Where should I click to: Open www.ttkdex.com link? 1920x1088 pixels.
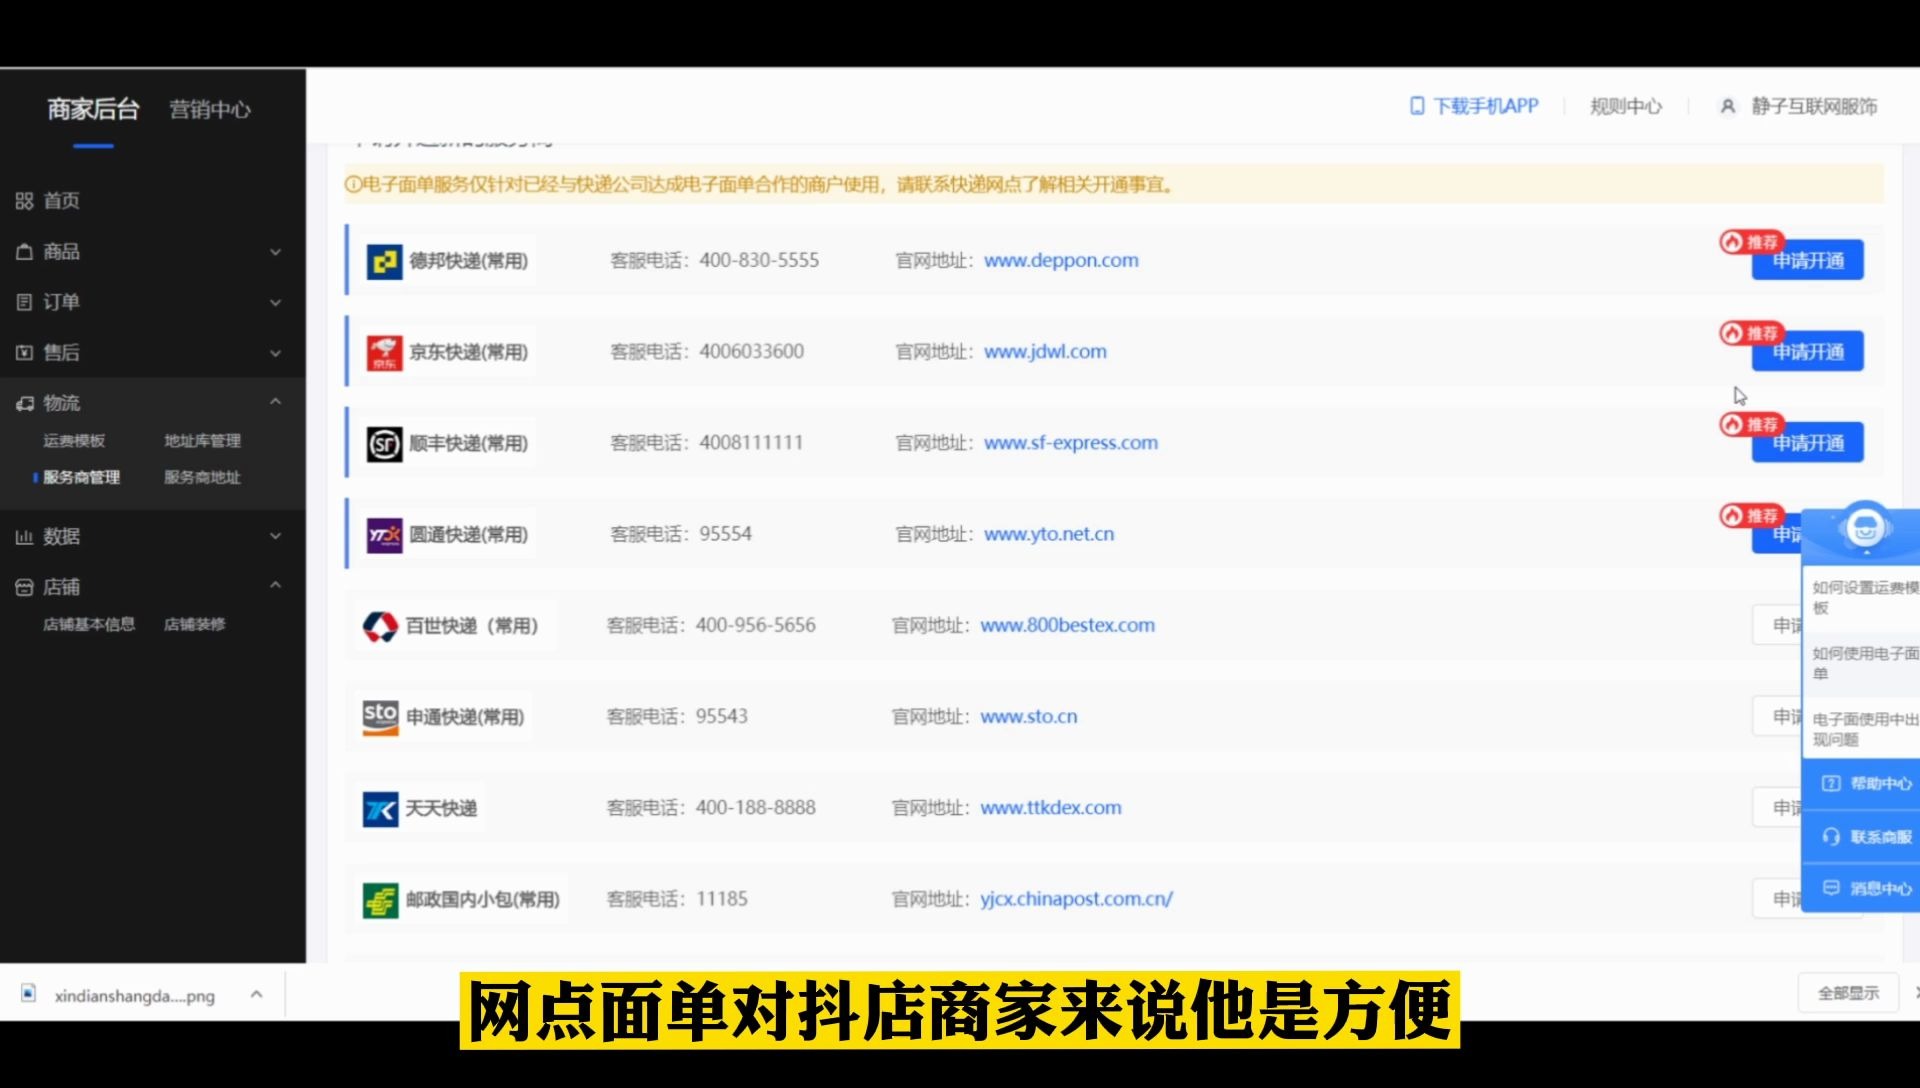[x=1050, y=808]
